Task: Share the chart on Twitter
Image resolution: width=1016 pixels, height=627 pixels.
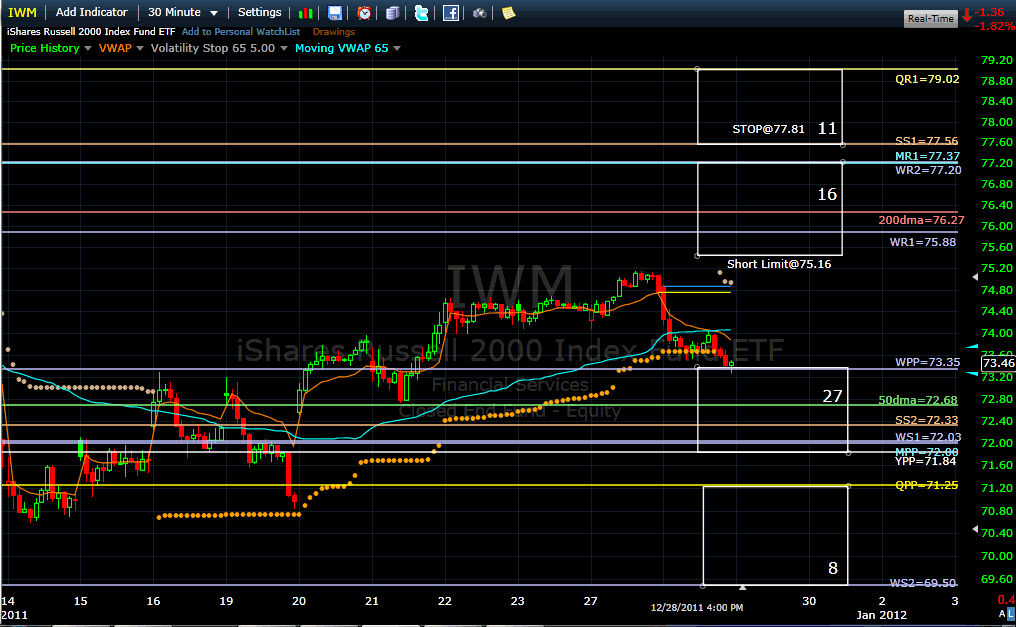Action: point(421,13)
